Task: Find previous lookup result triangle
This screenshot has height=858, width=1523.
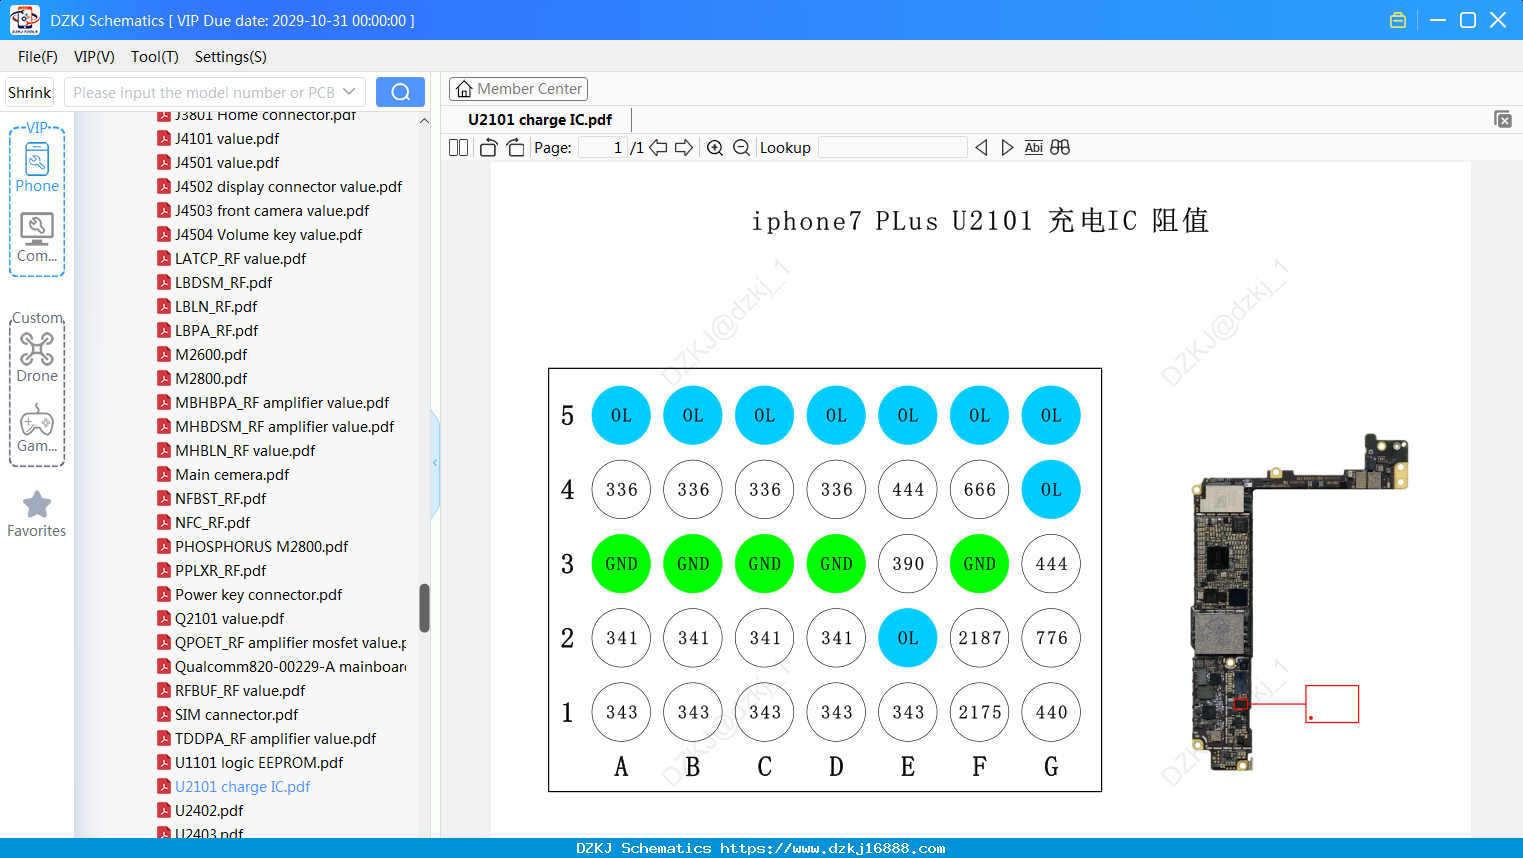Action: click(x=981, y=148)
